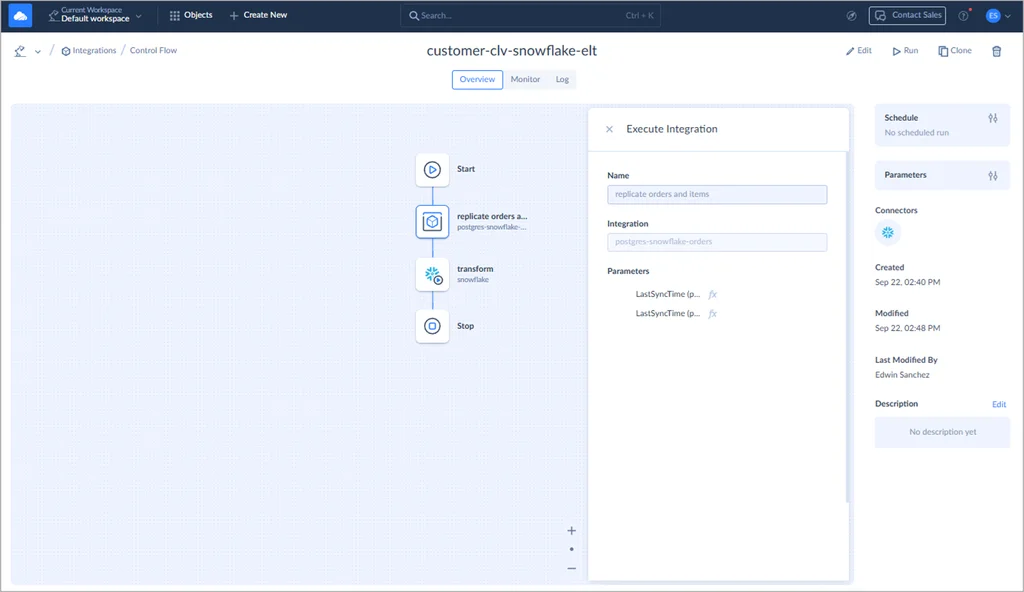
Task: Open the Objects grid menu
Action: 191,15
